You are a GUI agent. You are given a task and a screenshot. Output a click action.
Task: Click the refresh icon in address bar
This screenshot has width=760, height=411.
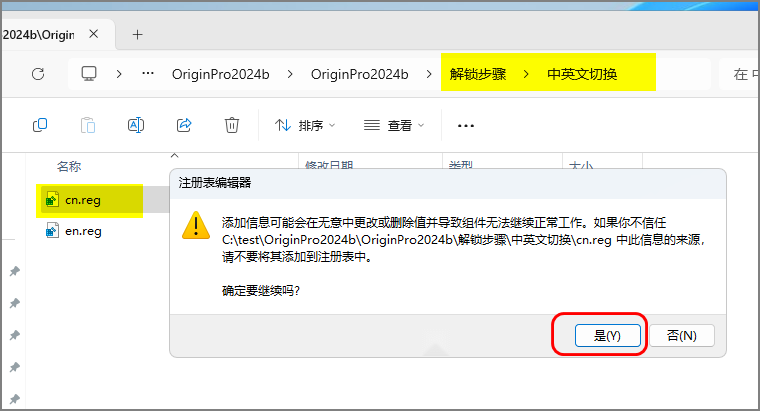tap(38, 74)
